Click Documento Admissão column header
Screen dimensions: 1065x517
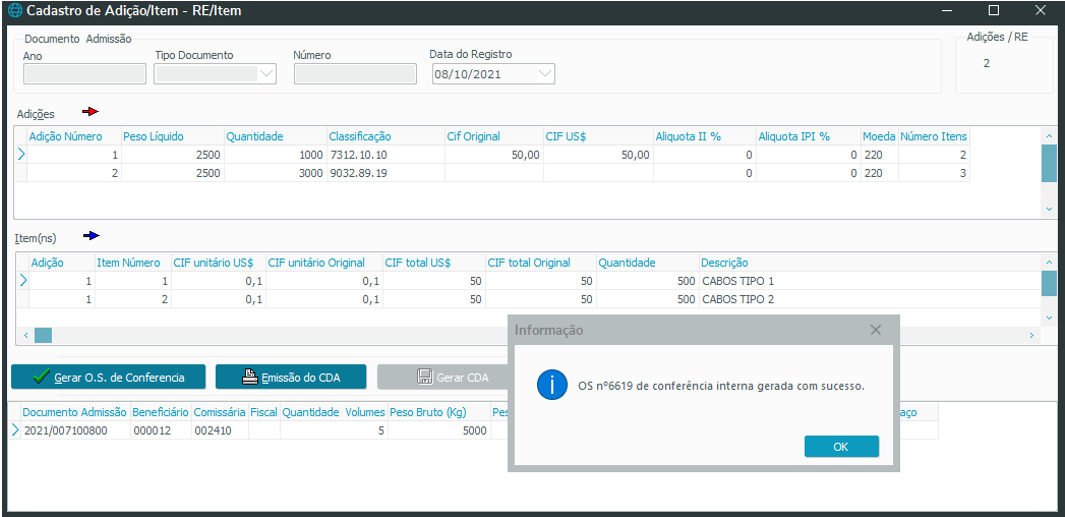[x=75, y=412]
